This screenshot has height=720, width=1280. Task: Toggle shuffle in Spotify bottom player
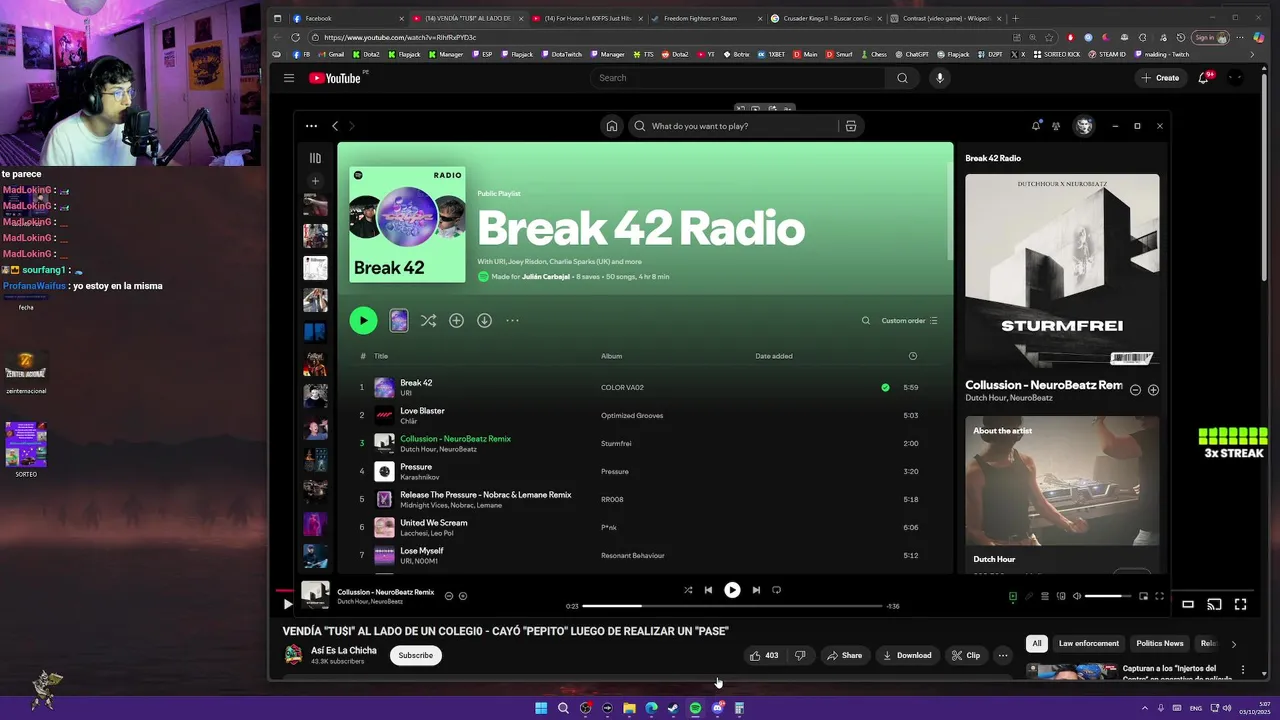click(688, 590)
